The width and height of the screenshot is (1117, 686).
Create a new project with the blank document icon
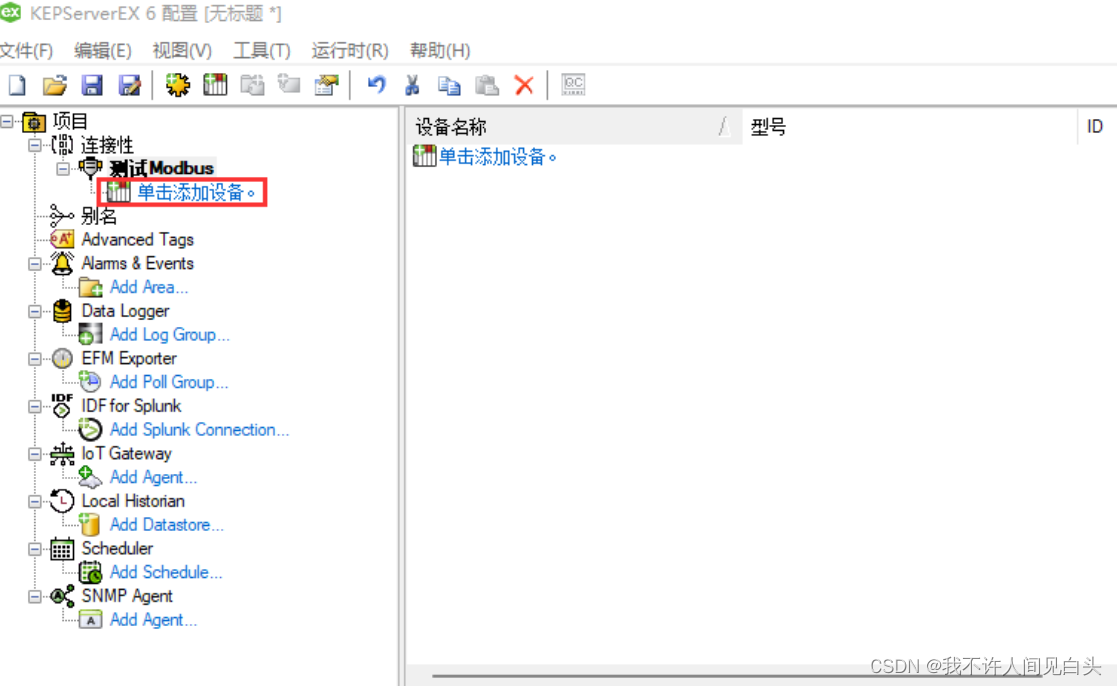16,84
